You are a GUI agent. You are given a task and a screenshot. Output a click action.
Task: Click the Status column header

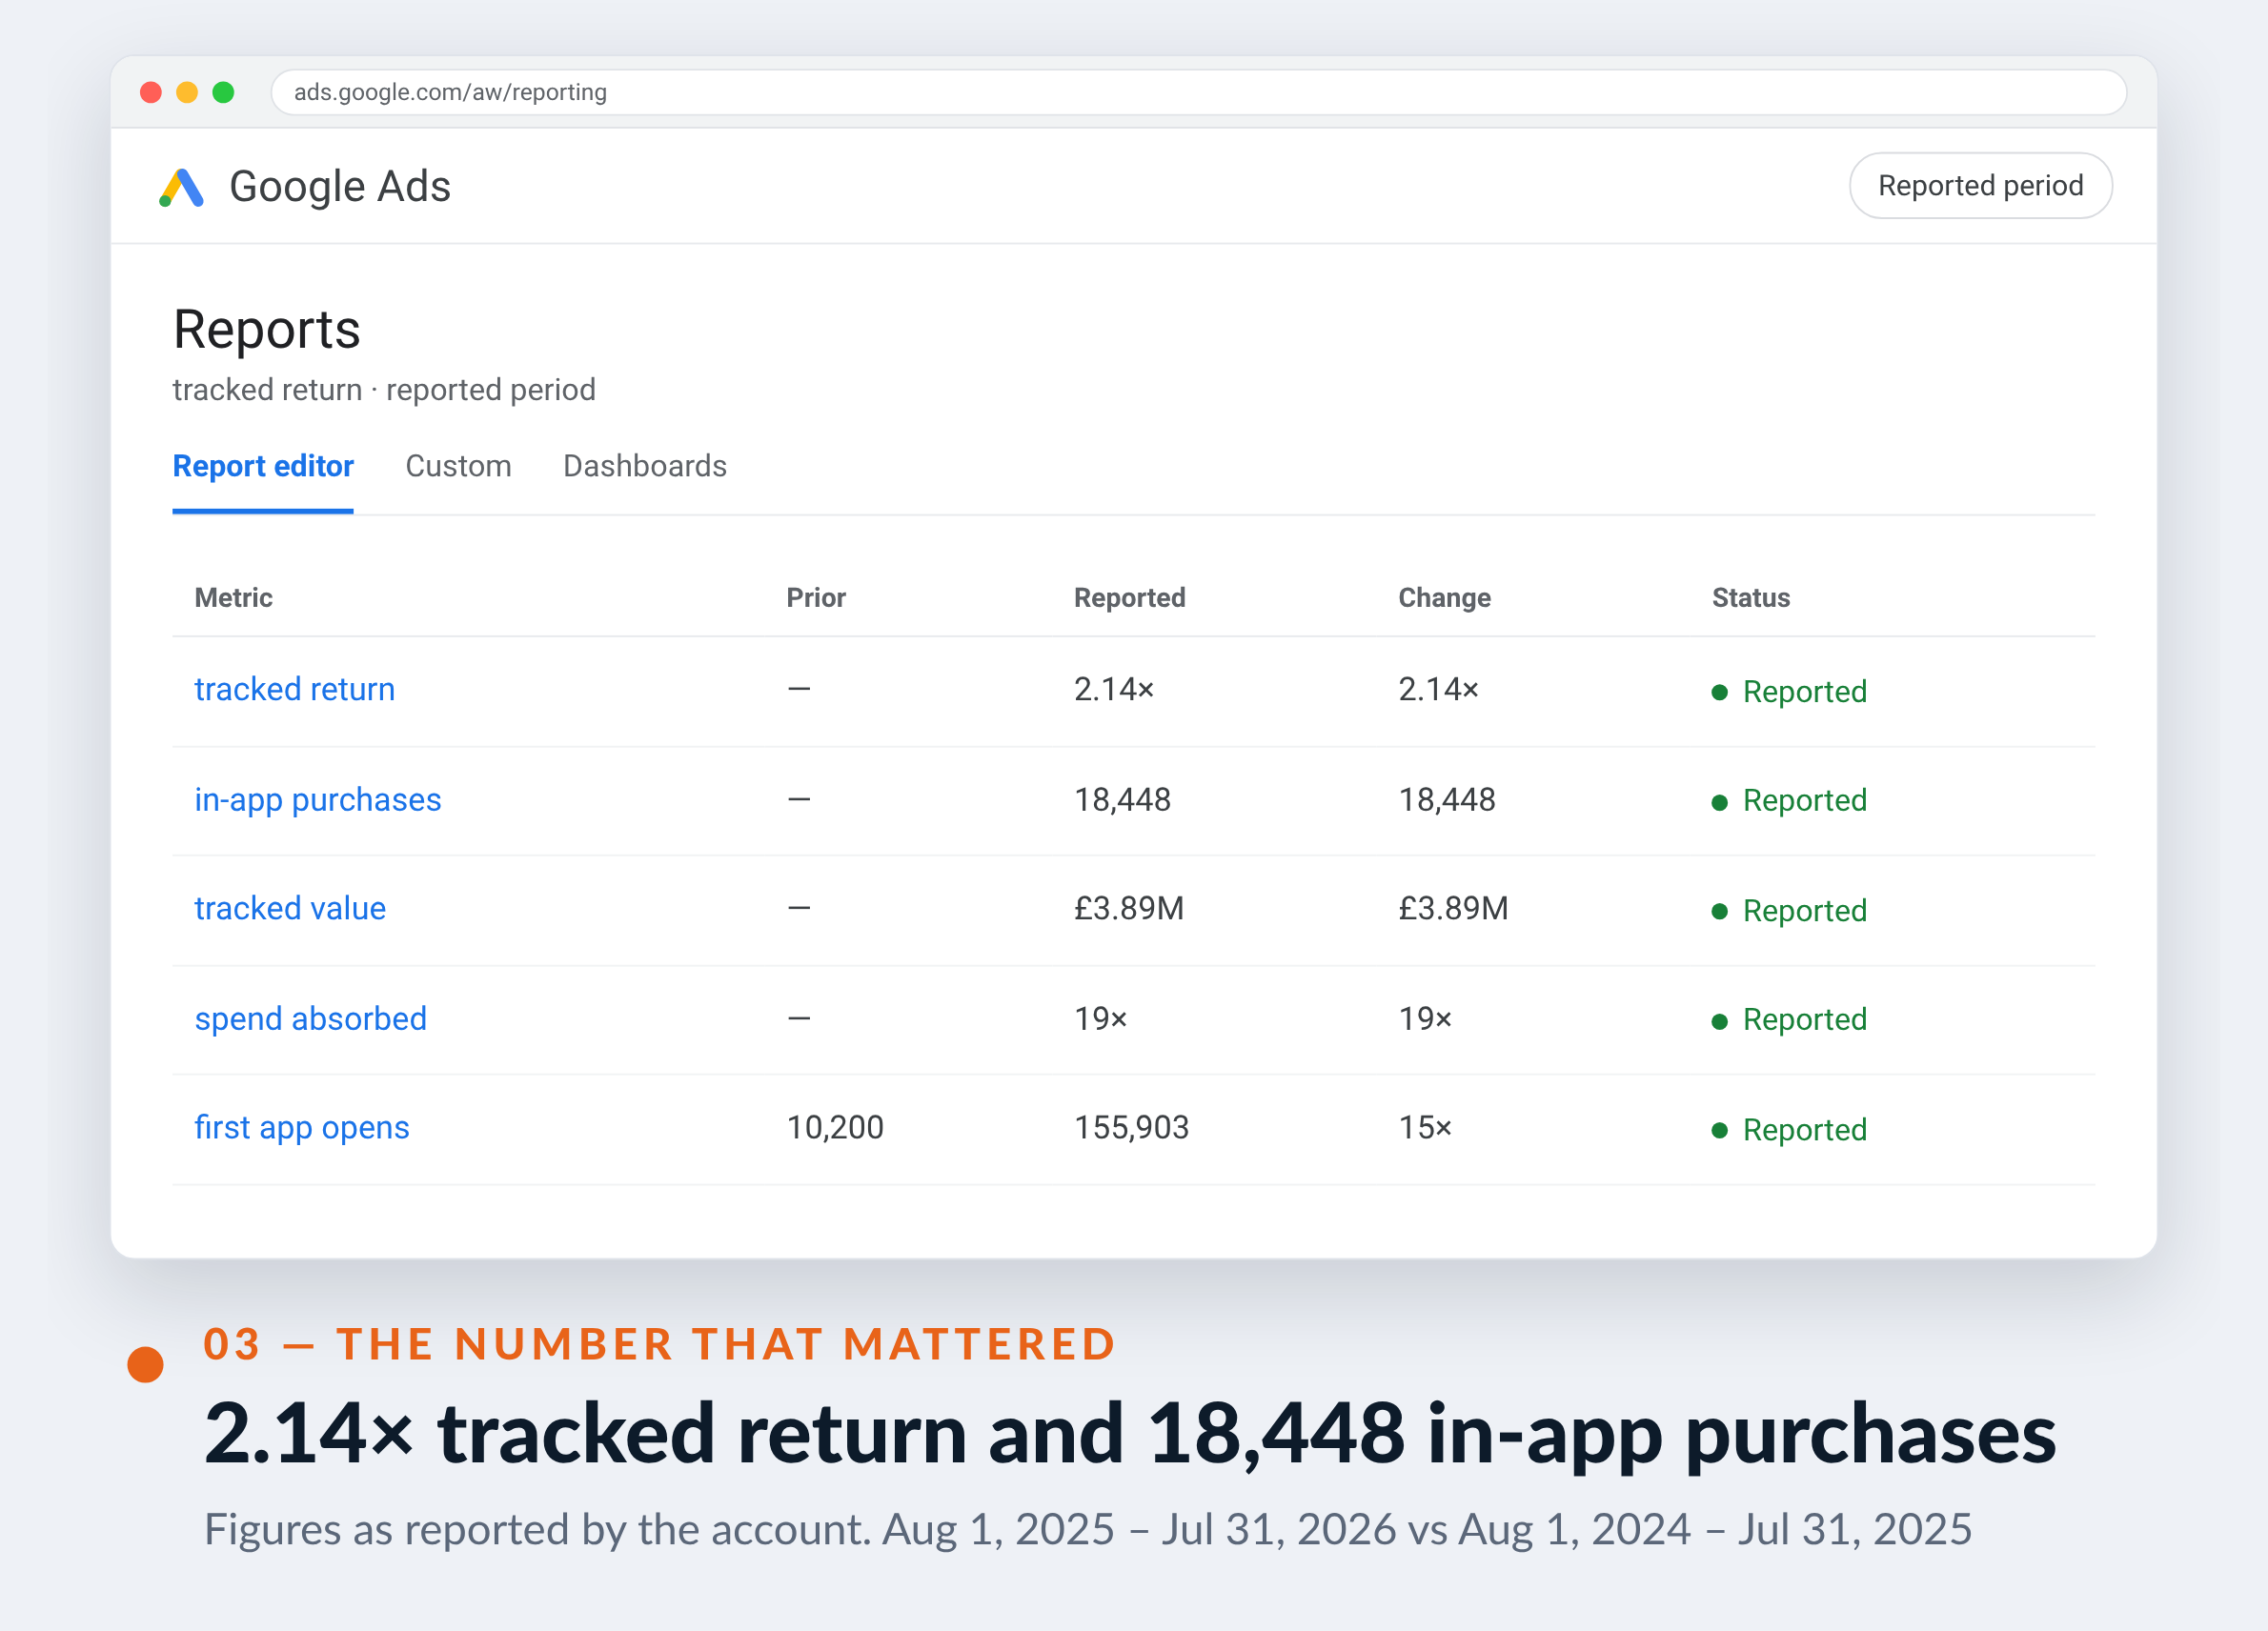tap(1751, 598)
